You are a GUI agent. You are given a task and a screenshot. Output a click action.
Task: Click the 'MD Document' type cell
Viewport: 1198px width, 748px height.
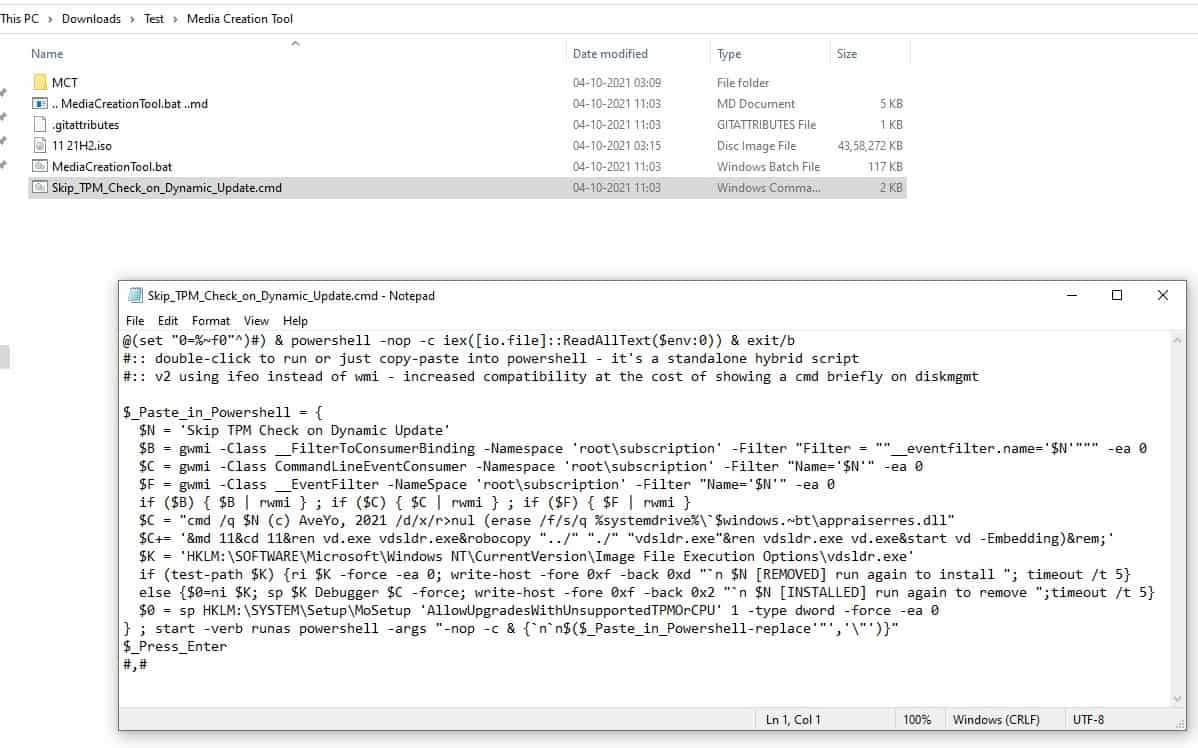(x=756, y=103)
